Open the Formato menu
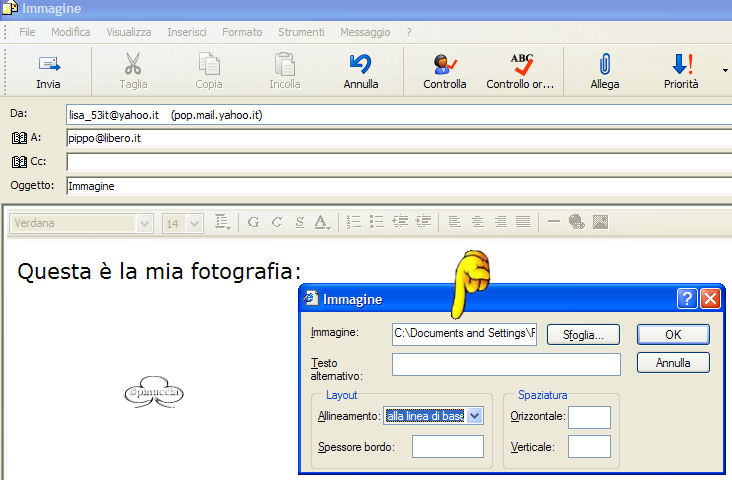 click(x=242, y=32)
